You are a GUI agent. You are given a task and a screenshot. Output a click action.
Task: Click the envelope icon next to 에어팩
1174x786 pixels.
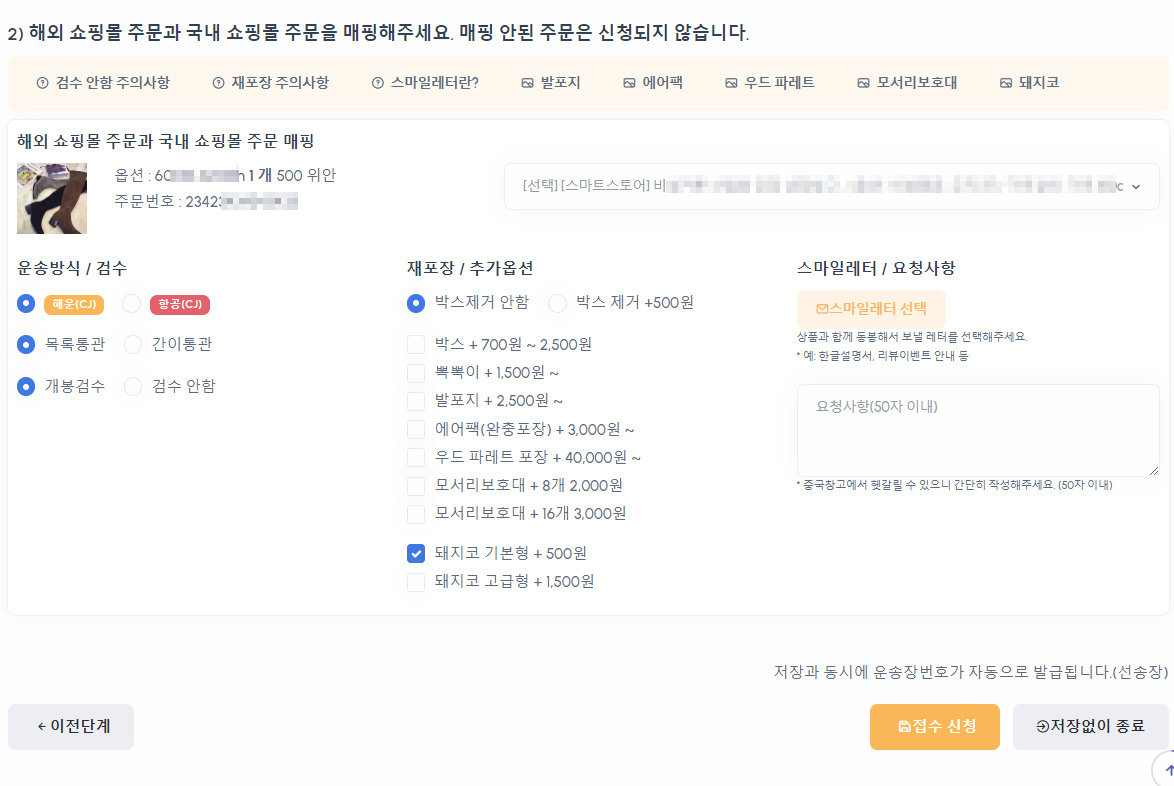coord(628,83)
